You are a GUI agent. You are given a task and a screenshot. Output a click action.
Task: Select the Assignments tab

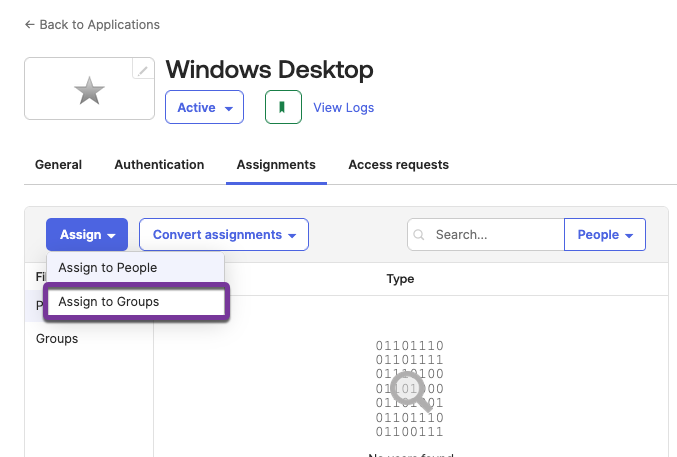pos(276,165)
